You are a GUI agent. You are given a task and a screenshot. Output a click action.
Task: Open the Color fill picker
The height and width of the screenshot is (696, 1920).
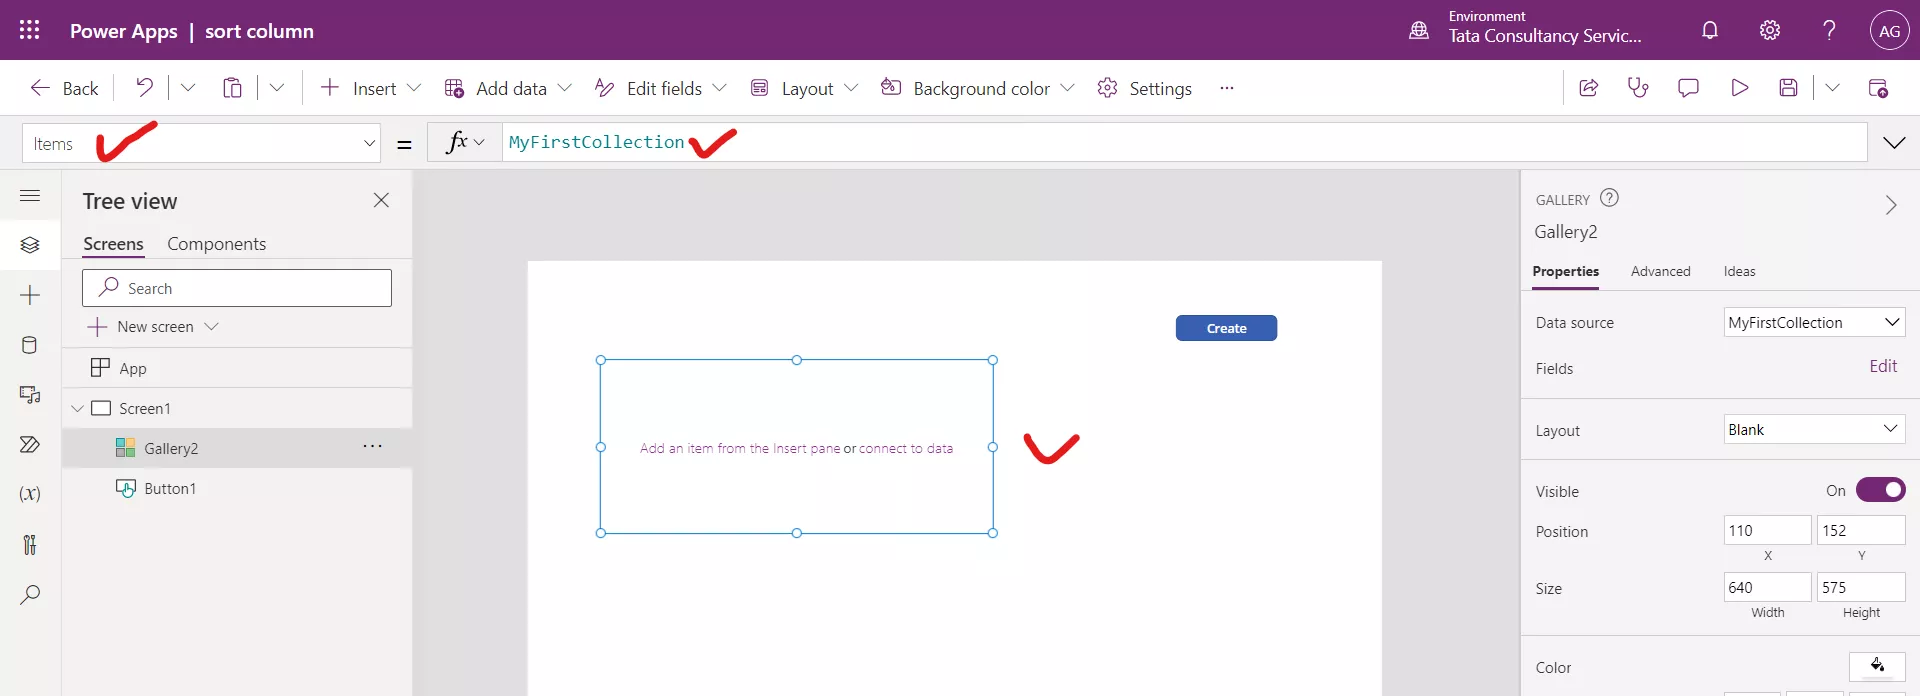1877,666
